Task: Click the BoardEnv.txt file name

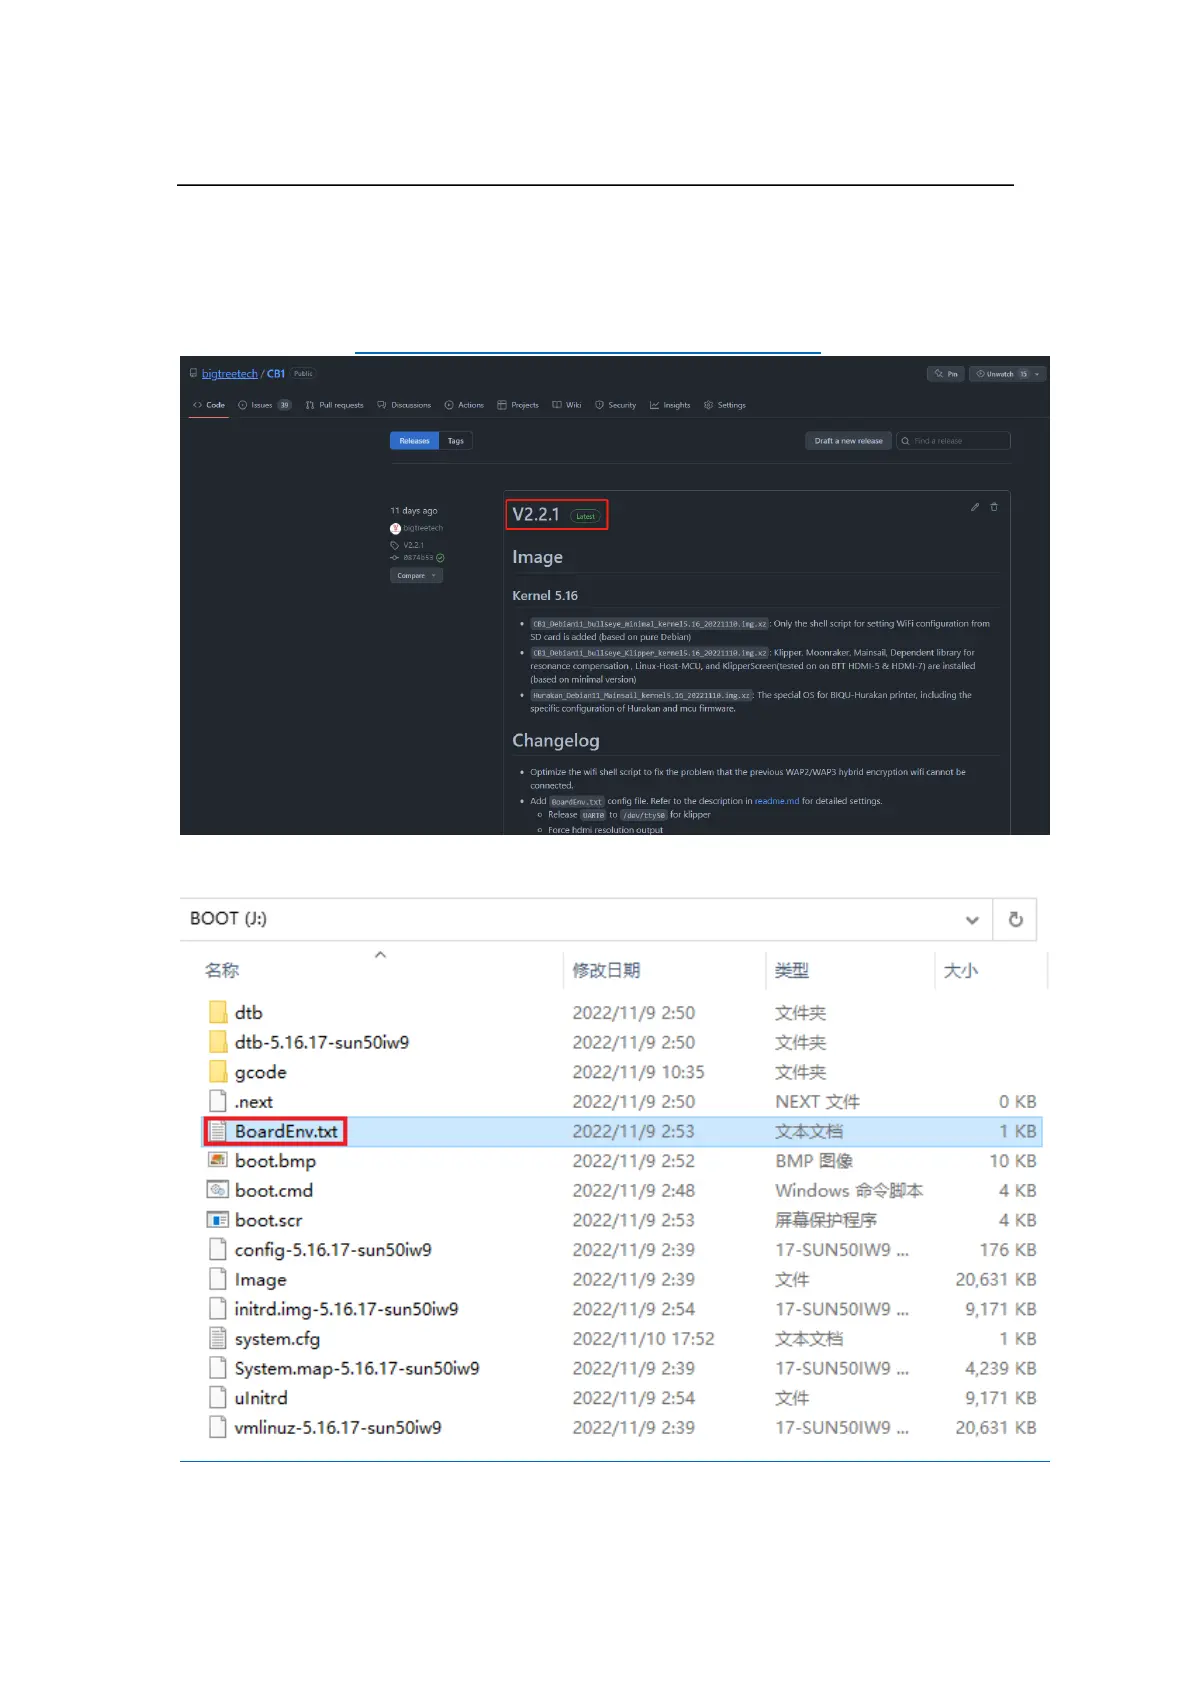Action: [x=287, y=1132]
